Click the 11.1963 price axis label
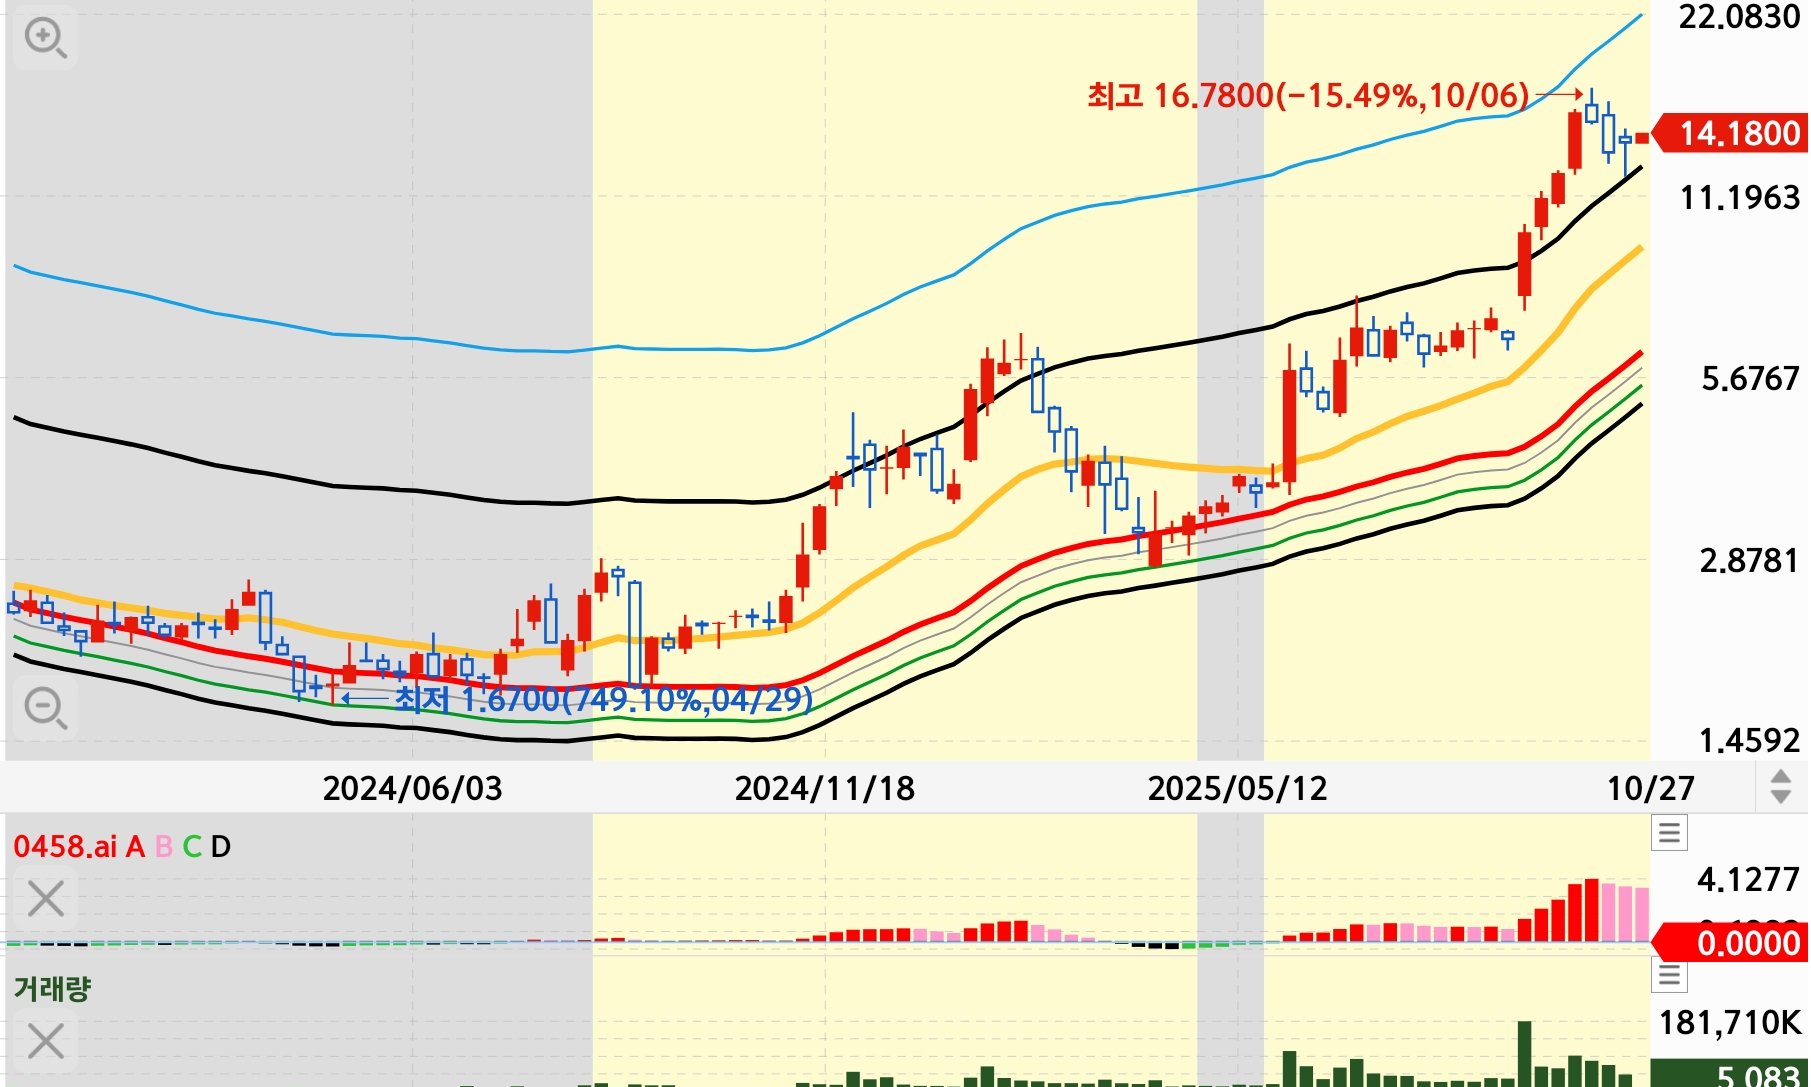 point(1740,198)
